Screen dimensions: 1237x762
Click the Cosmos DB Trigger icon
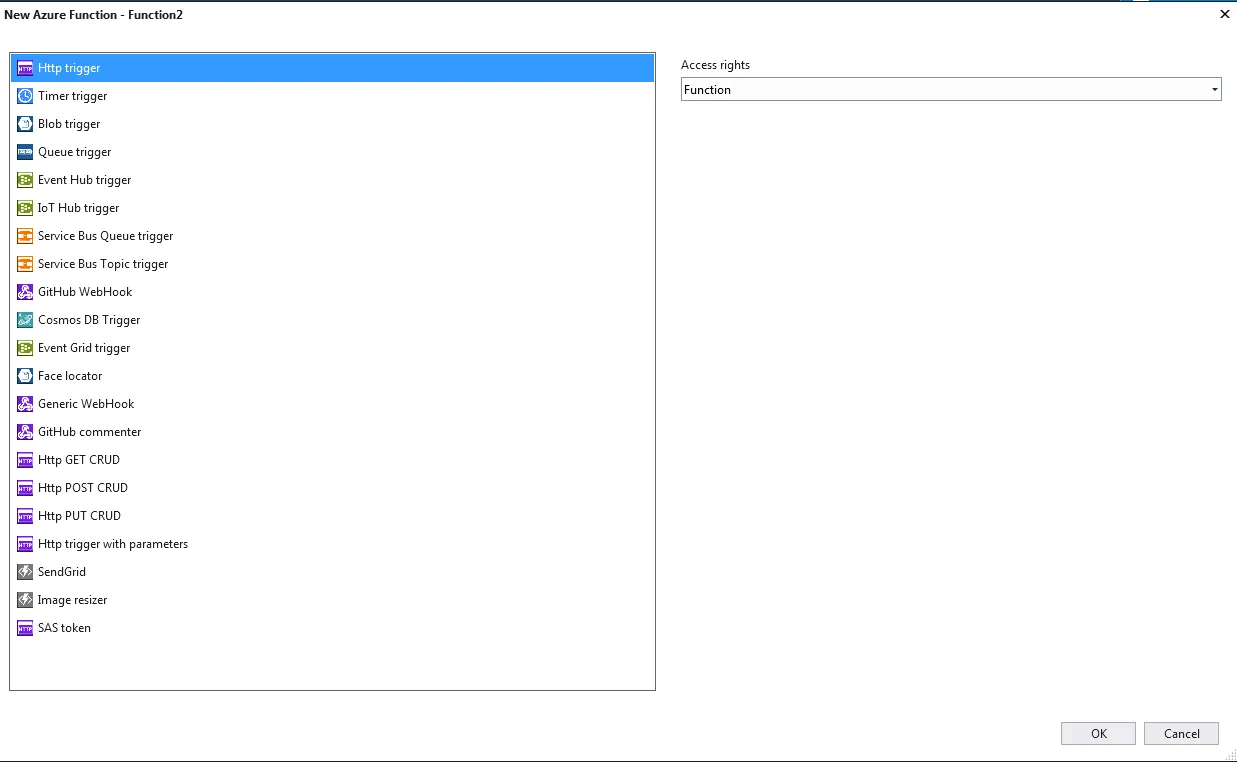coord(25,320)
